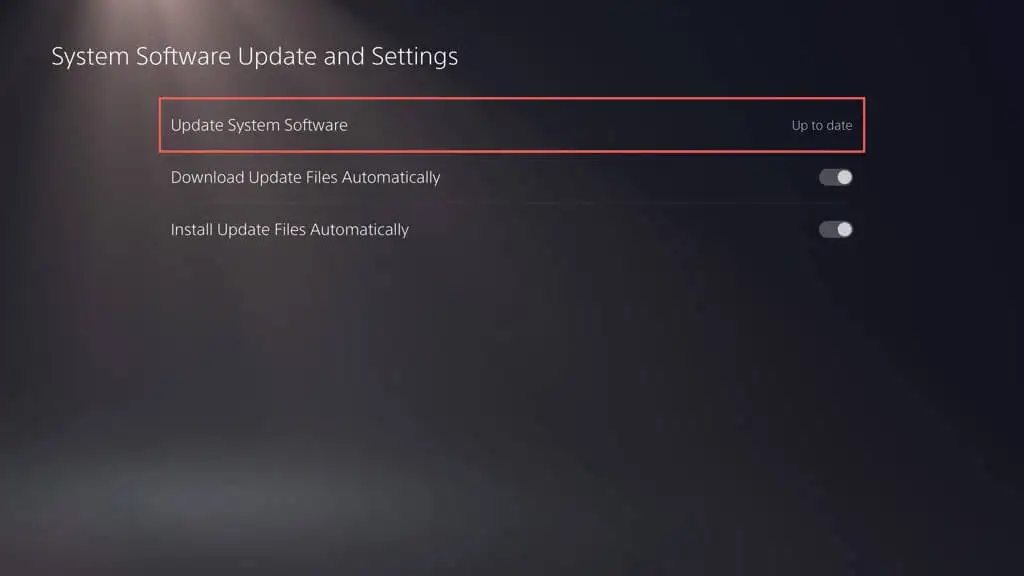Click the 'Update System Software' label text
Image resolution: width=1024 pixels, height=576 pixels.
(x=259, y=125)
